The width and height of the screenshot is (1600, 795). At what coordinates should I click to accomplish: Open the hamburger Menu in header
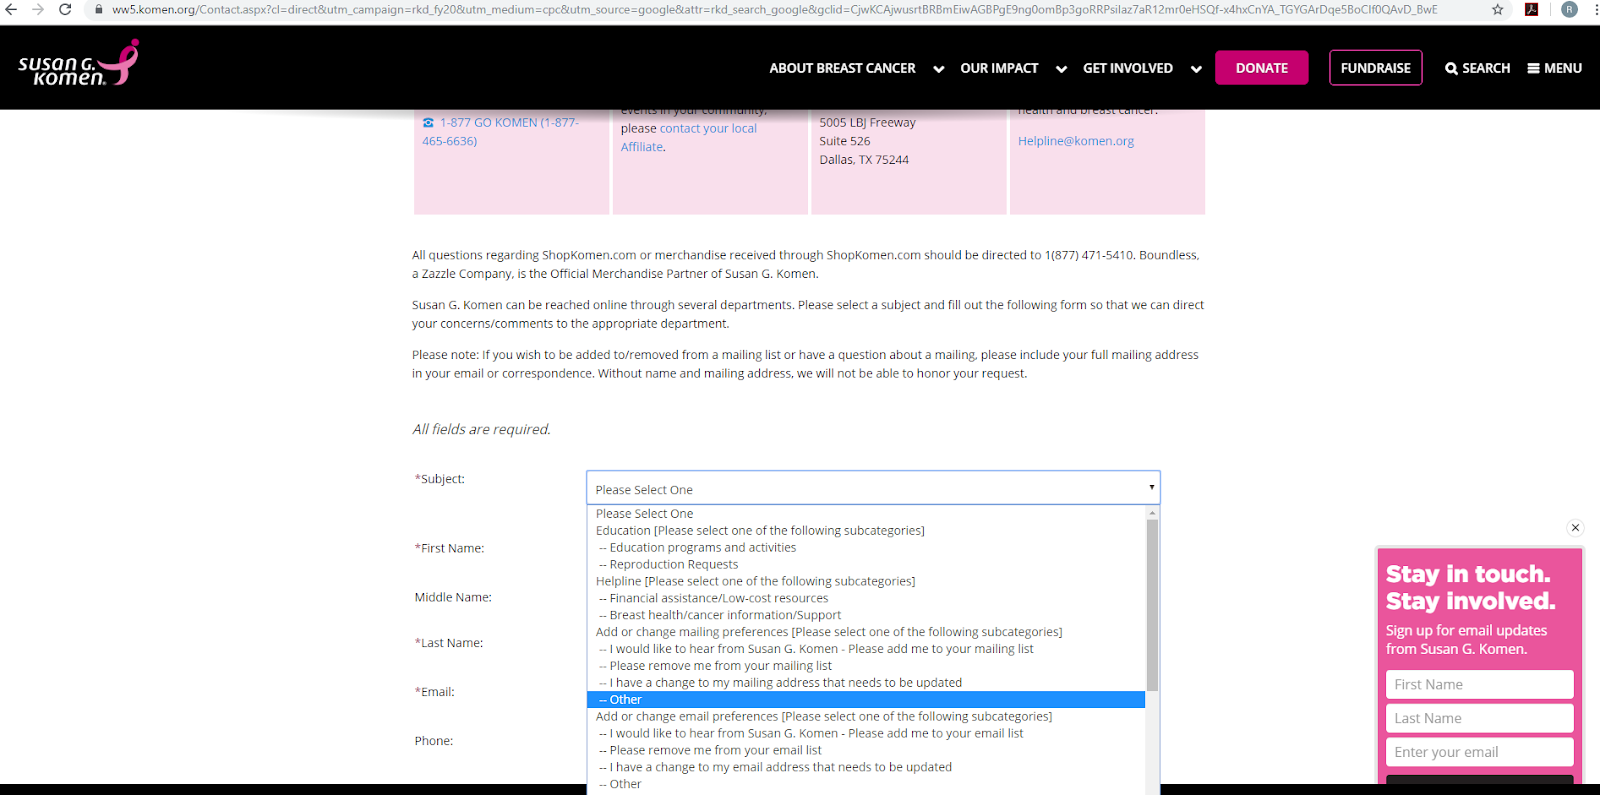click(x=1554, y=68)
